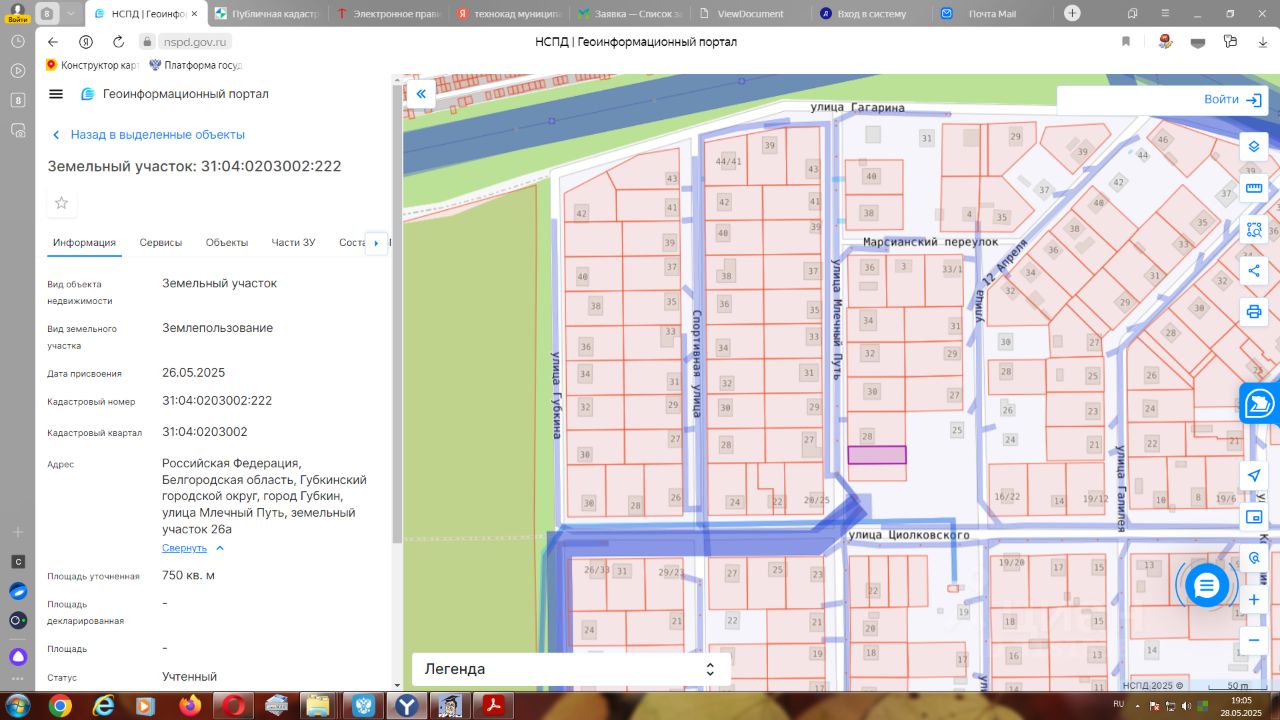Screen dimensions: 1280x720
Task: Launch Firefox from the taskbar
Action: 190,706
